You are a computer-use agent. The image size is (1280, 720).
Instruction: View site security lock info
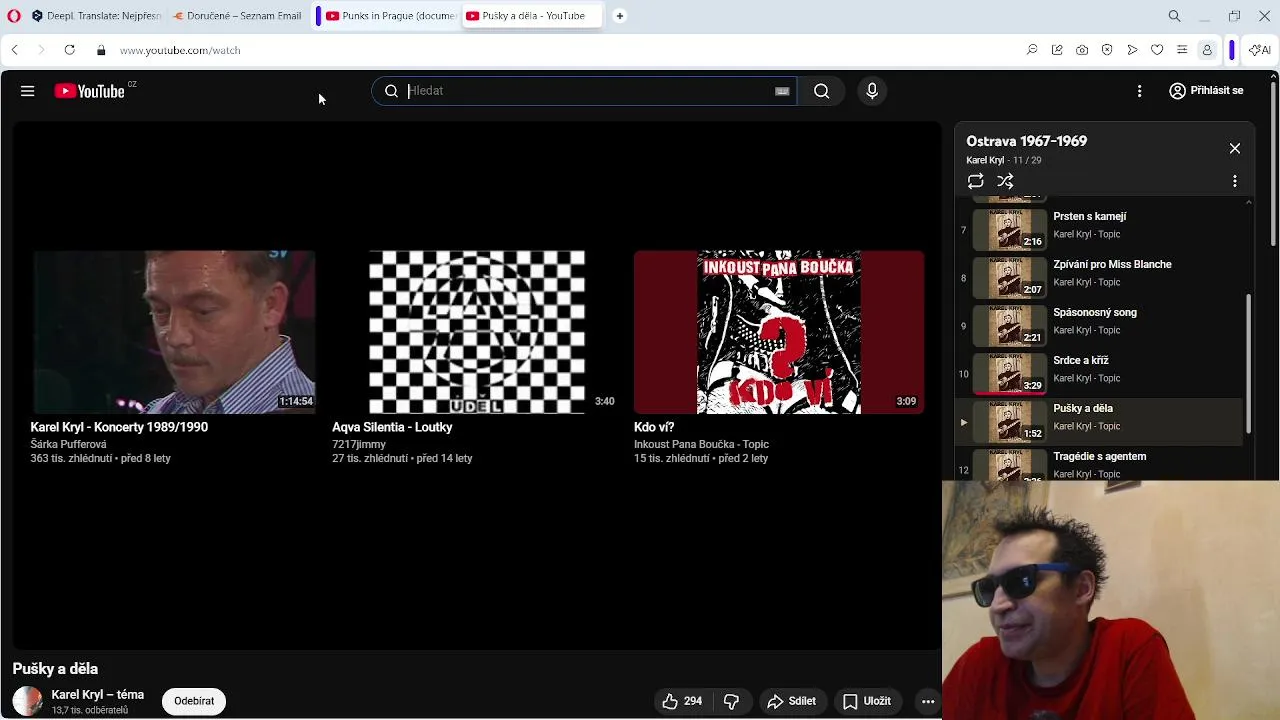[101, 50]
